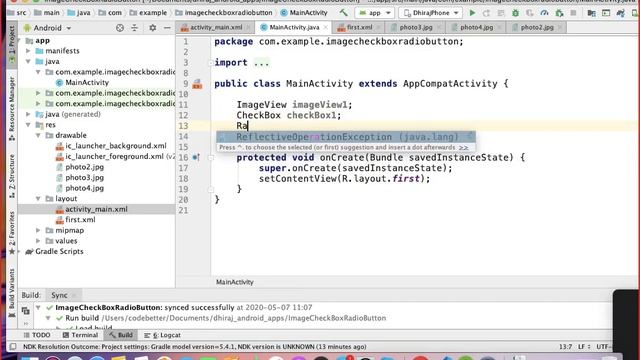640x360 pixels.
Task: Select photo2.jpg in drawable folder
Action: (84, 167)
